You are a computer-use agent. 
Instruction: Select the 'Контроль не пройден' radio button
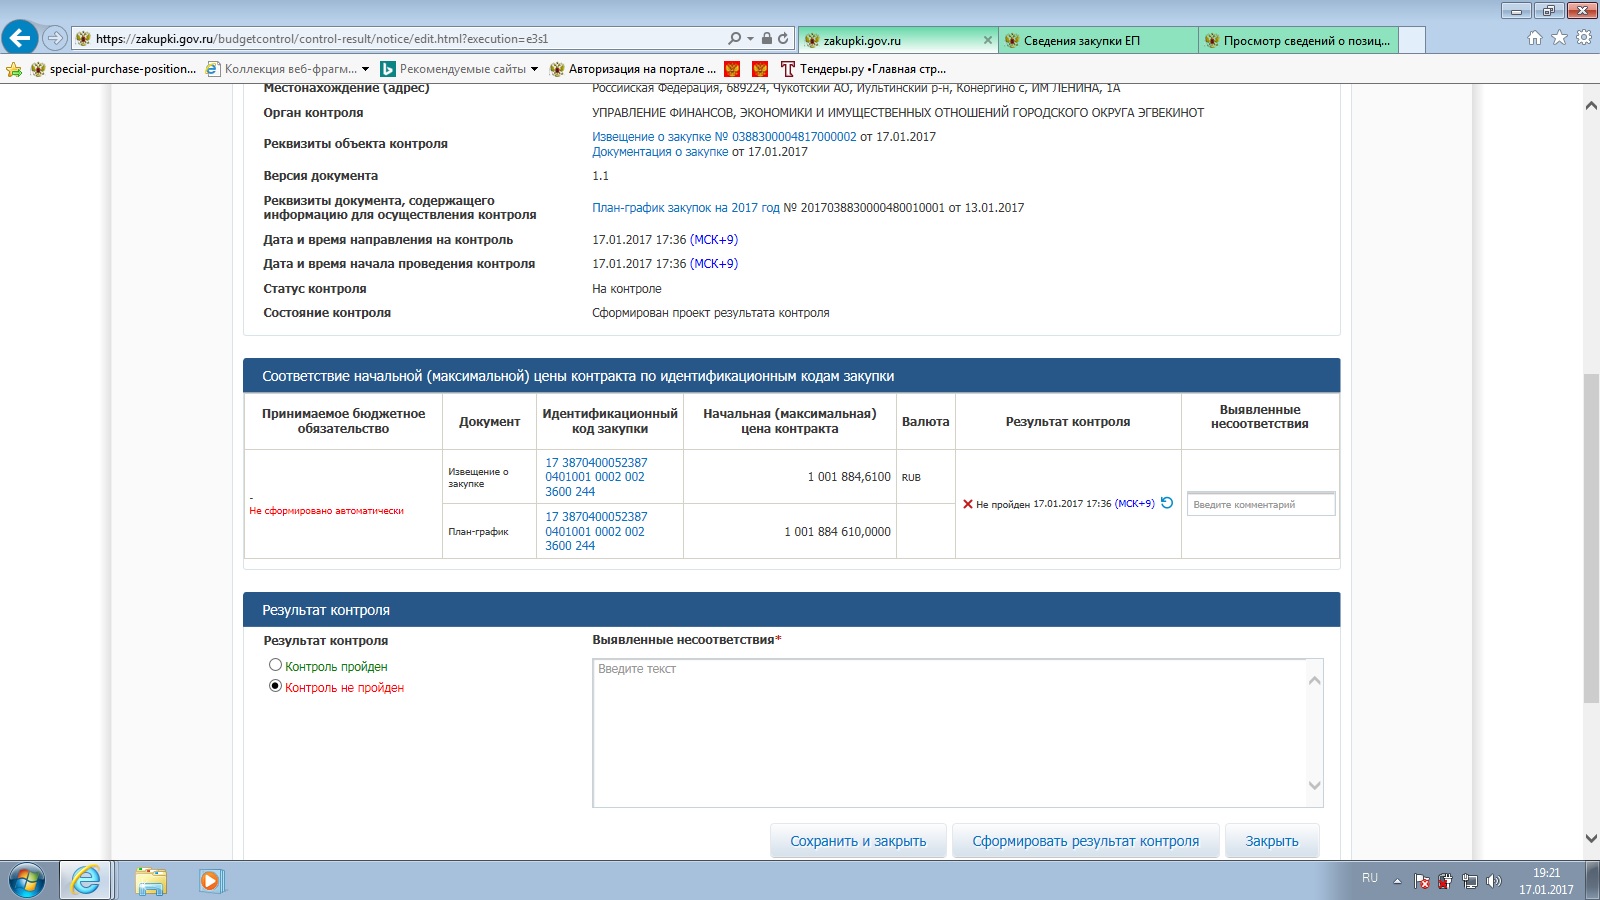tap(275, 686)
